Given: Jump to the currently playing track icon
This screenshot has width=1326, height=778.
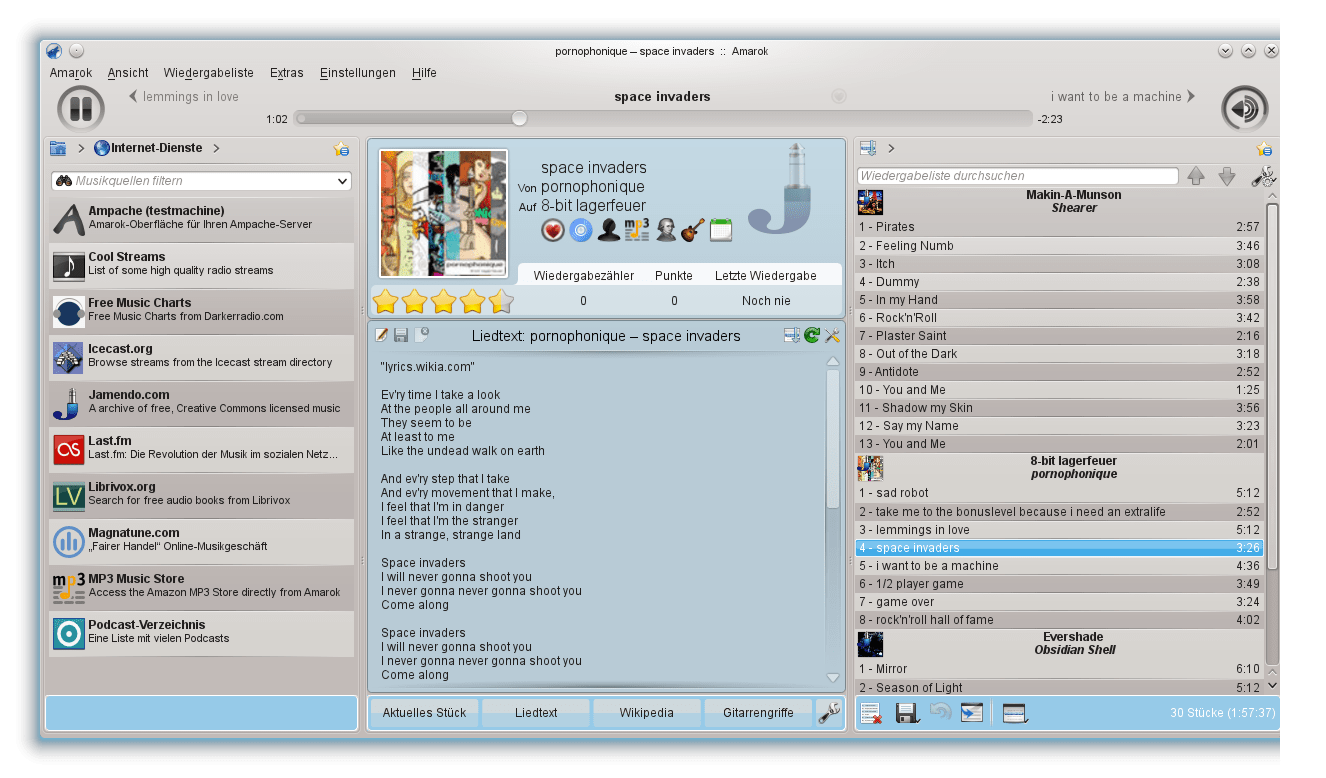Looking at the screenshot, I should tap(972, 713).
